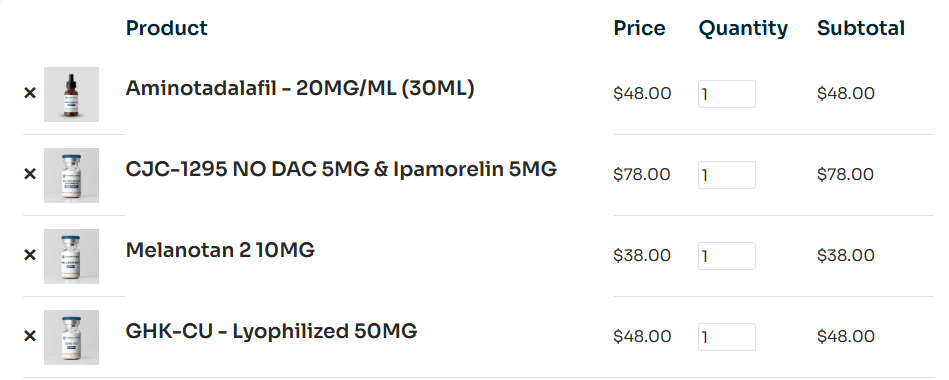Remove GHK-CU Lyophilized 50MG from cart
Screen dimensions: 949x380
coord(30,336)
